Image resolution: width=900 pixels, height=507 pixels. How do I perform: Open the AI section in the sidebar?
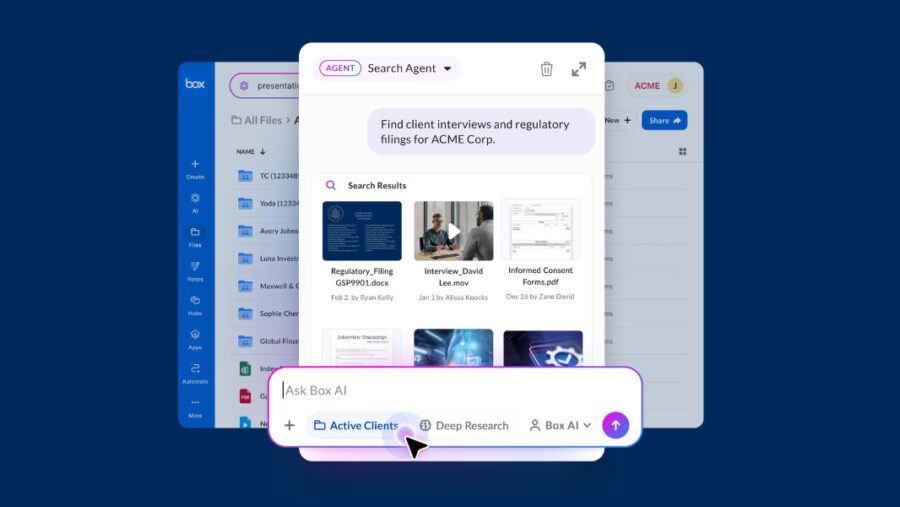point(195,203)
